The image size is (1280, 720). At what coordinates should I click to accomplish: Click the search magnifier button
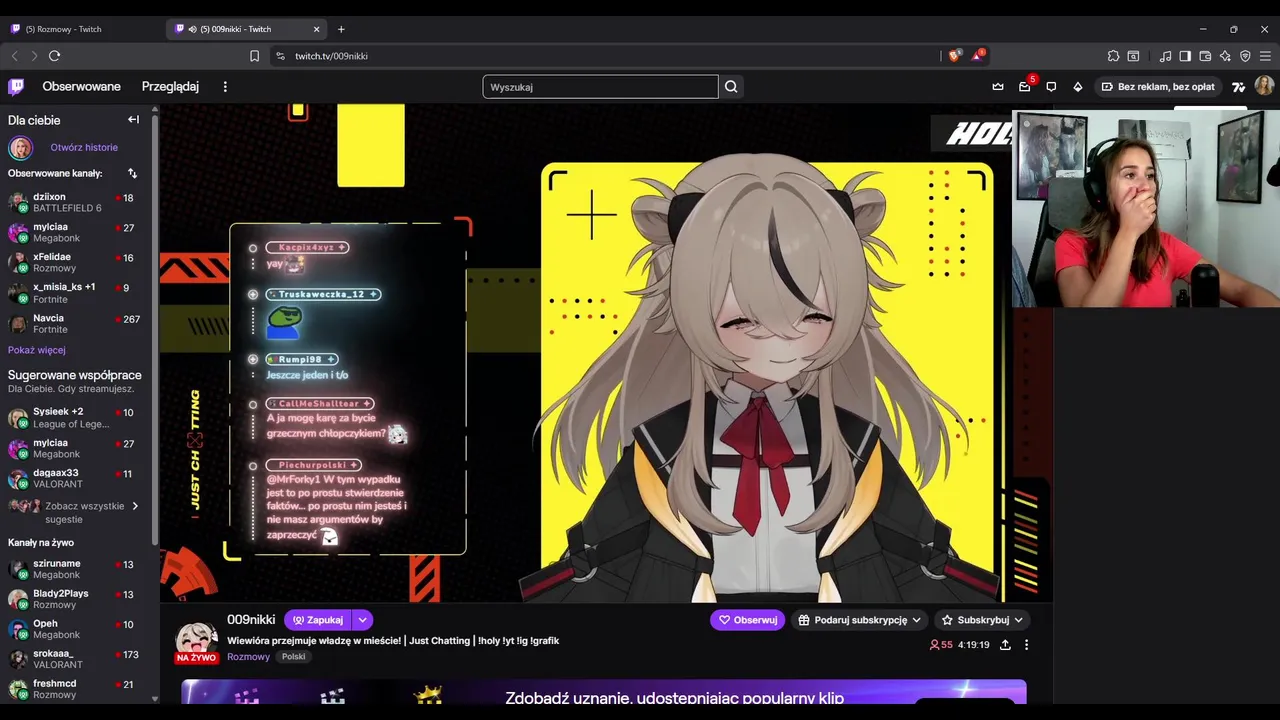tap(731, 87)
